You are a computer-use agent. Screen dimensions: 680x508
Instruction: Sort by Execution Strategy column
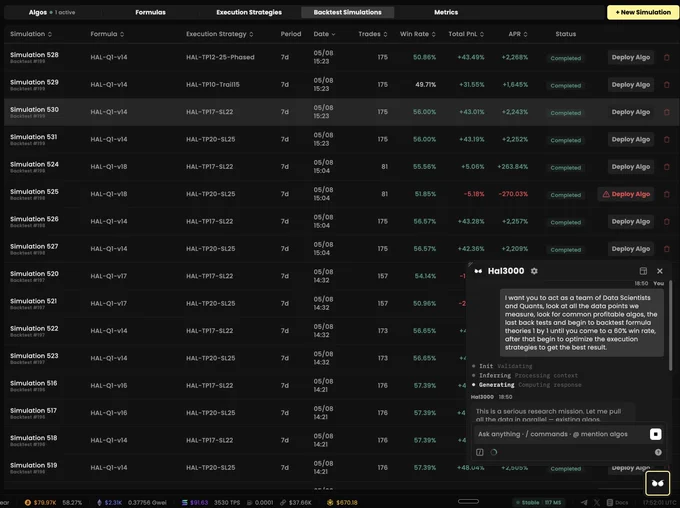pos(220,34)
